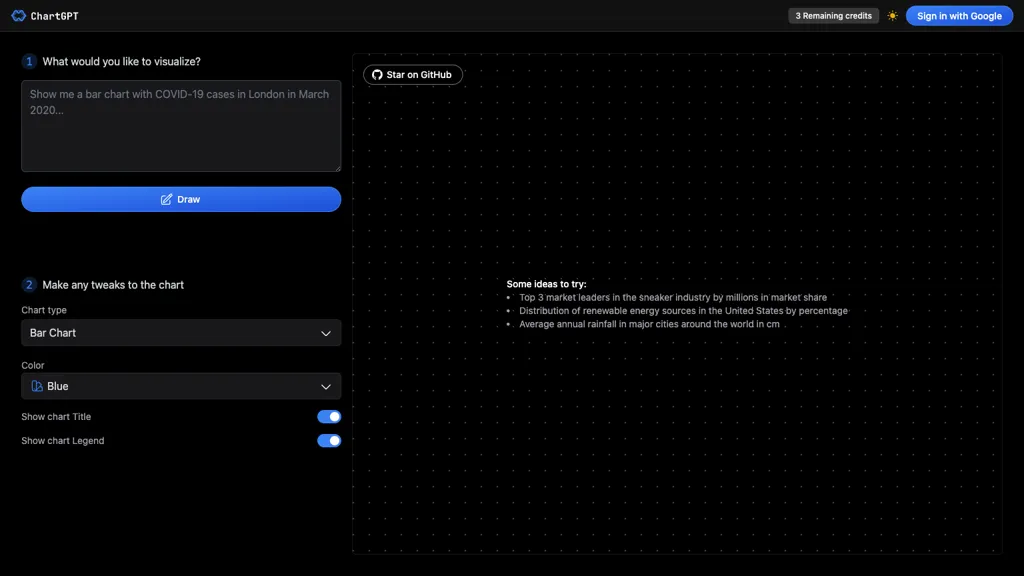Click the textarea resize handle corner
The height and width of the screenshot is (576, 1024).
tap(337, 168)
